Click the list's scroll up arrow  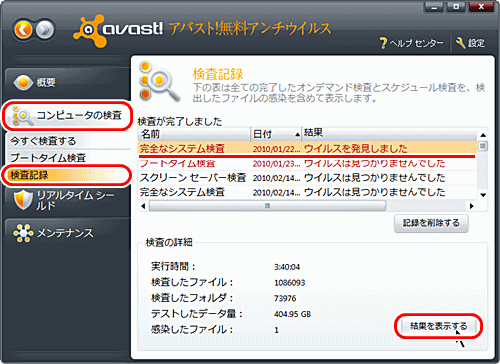point(483,135)
